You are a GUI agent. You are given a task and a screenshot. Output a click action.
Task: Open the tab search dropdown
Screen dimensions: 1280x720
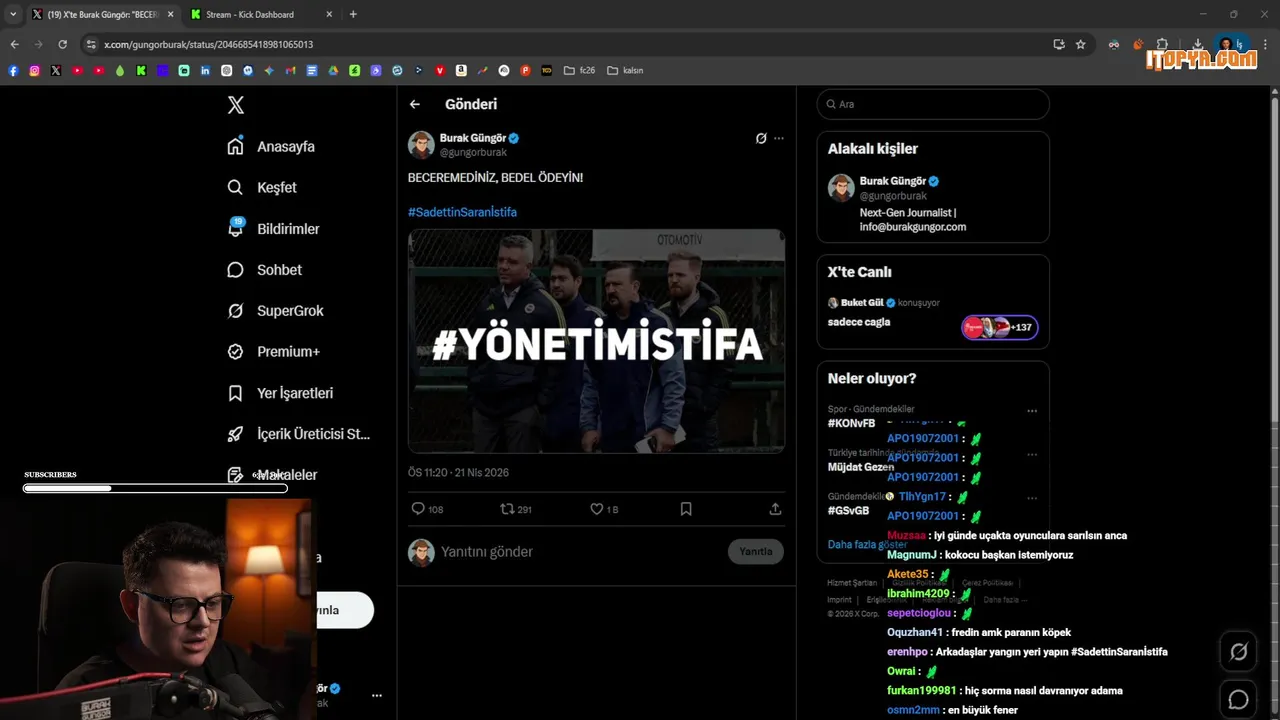[13, 14]
